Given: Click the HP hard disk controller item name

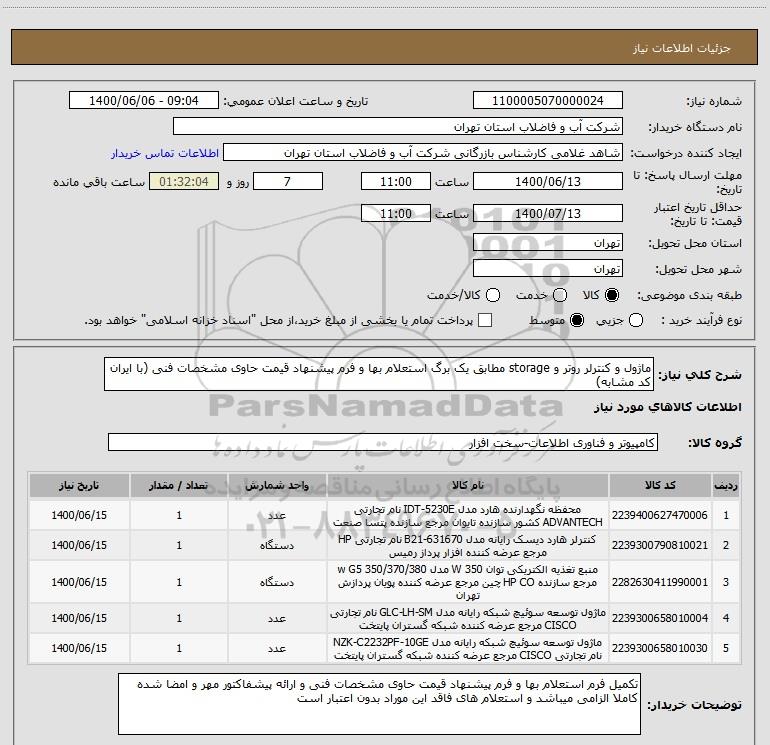Looking at the screenshot, I should coord(468,545).
